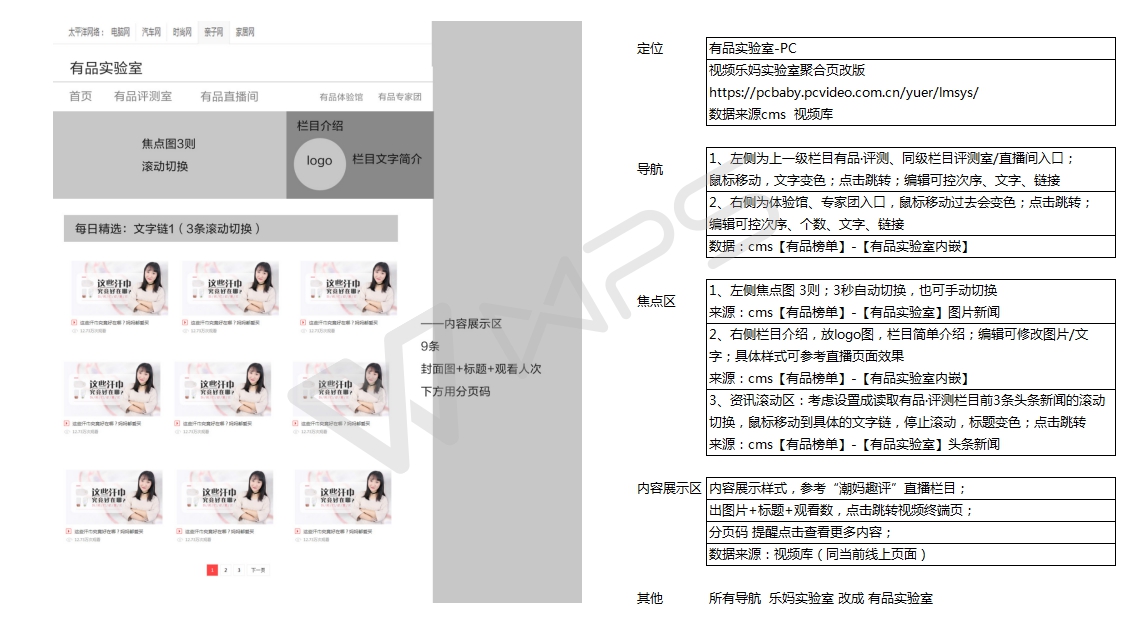Screen dimensions: 1133x627
Task: Select 电脑网 in the top network bar
Action: (120, 33)
